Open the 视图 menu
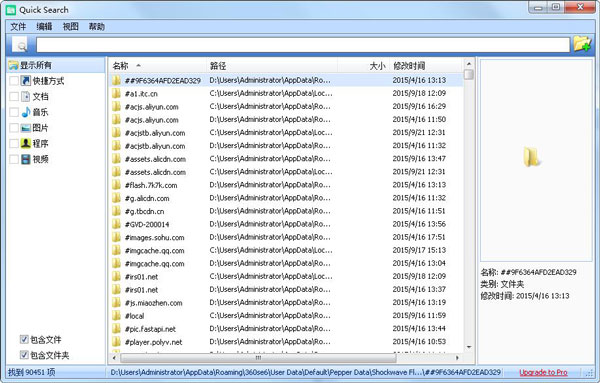This screenshot has width=600, height=383. tap(70, 26)
